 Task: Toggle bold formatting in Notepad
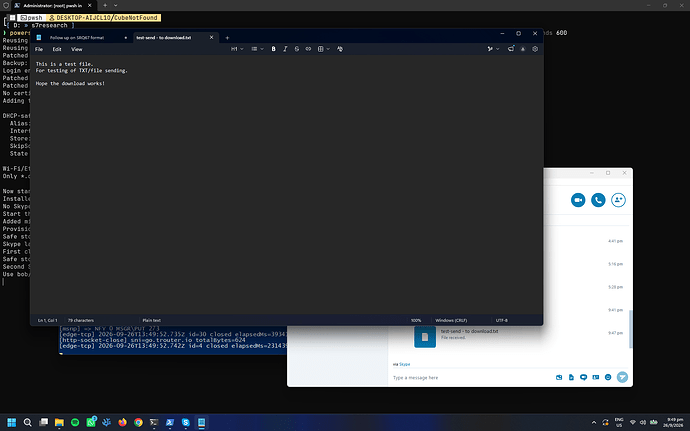273,49
